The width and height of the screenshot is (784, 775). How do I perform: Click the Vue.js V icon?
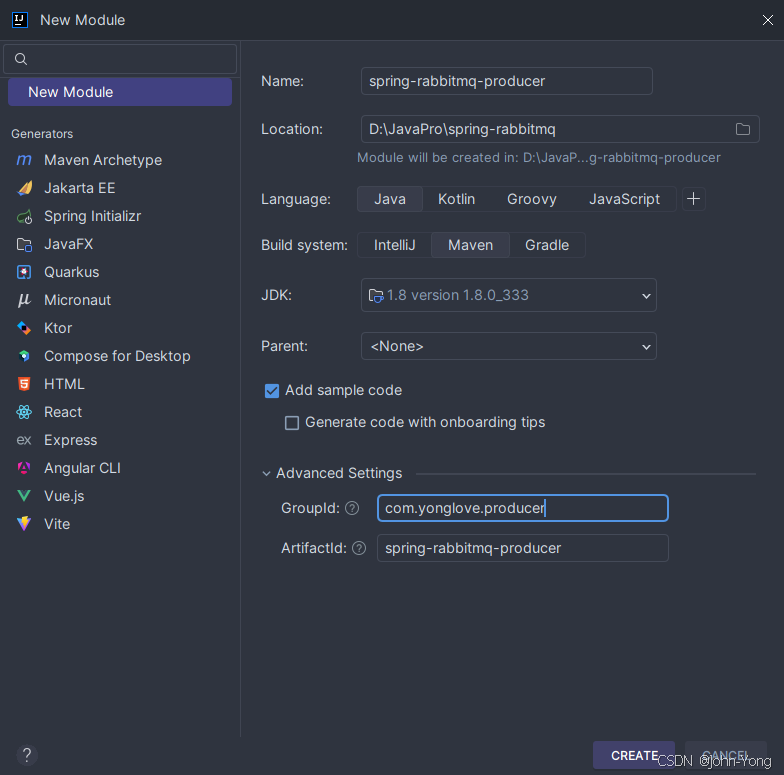click(x=24, y=496)
